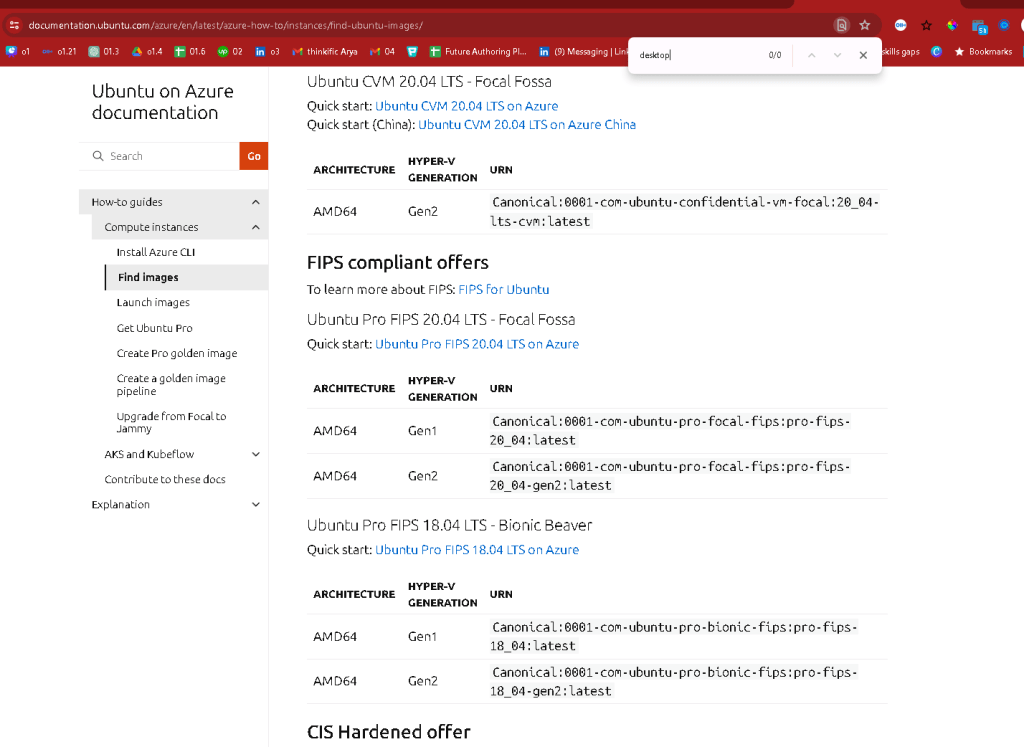Collapse the Compute instances section
Image resolution: width=1024 pixels, height=747 pixels.
click(x=256, y=227)
